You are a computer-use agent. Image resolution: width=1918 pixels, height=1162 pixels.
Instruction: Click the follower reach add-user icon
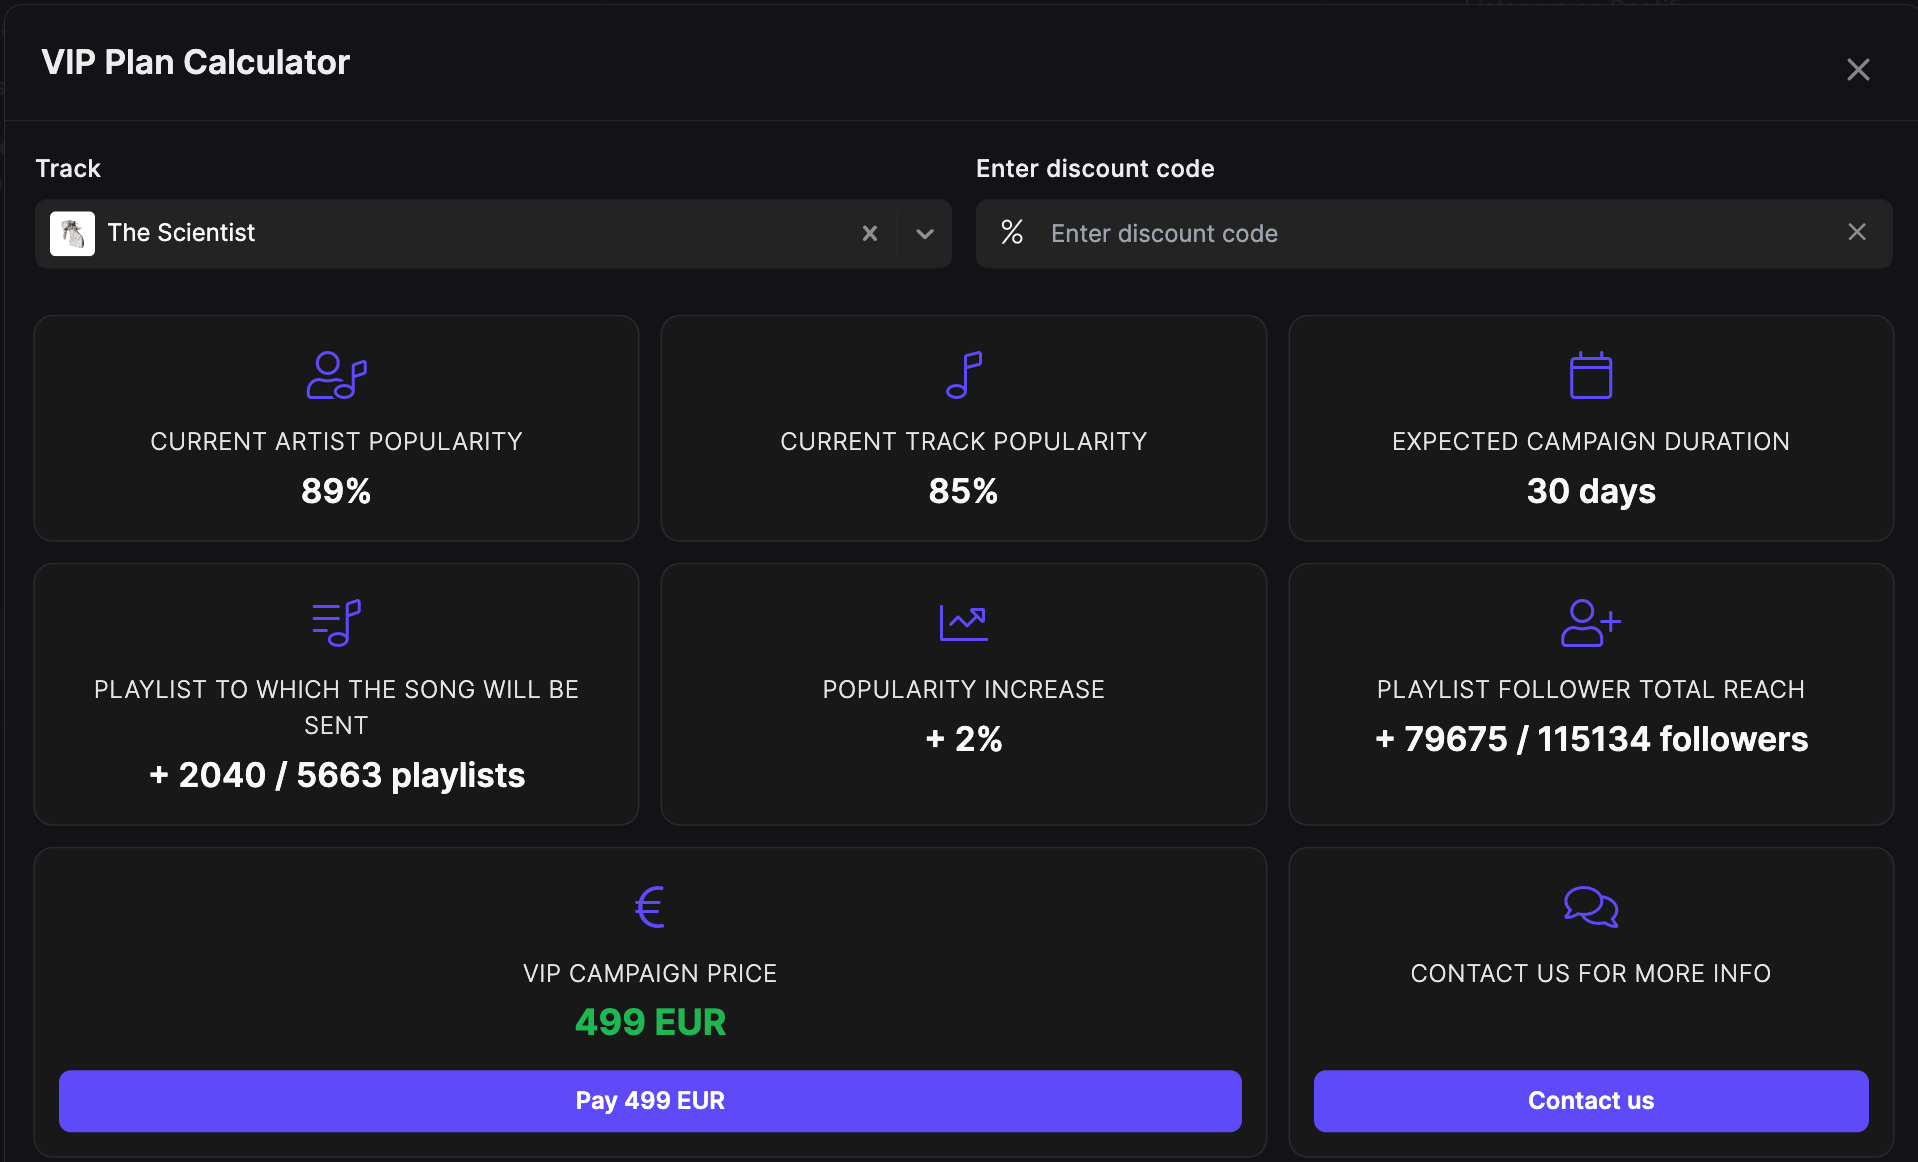1591,623
